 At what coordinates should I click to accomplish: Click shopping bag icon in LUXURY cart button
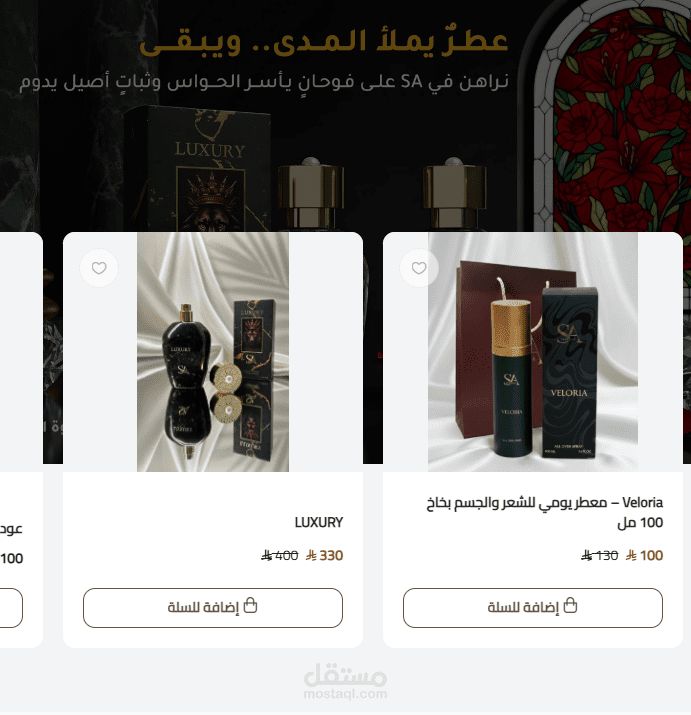250,606
